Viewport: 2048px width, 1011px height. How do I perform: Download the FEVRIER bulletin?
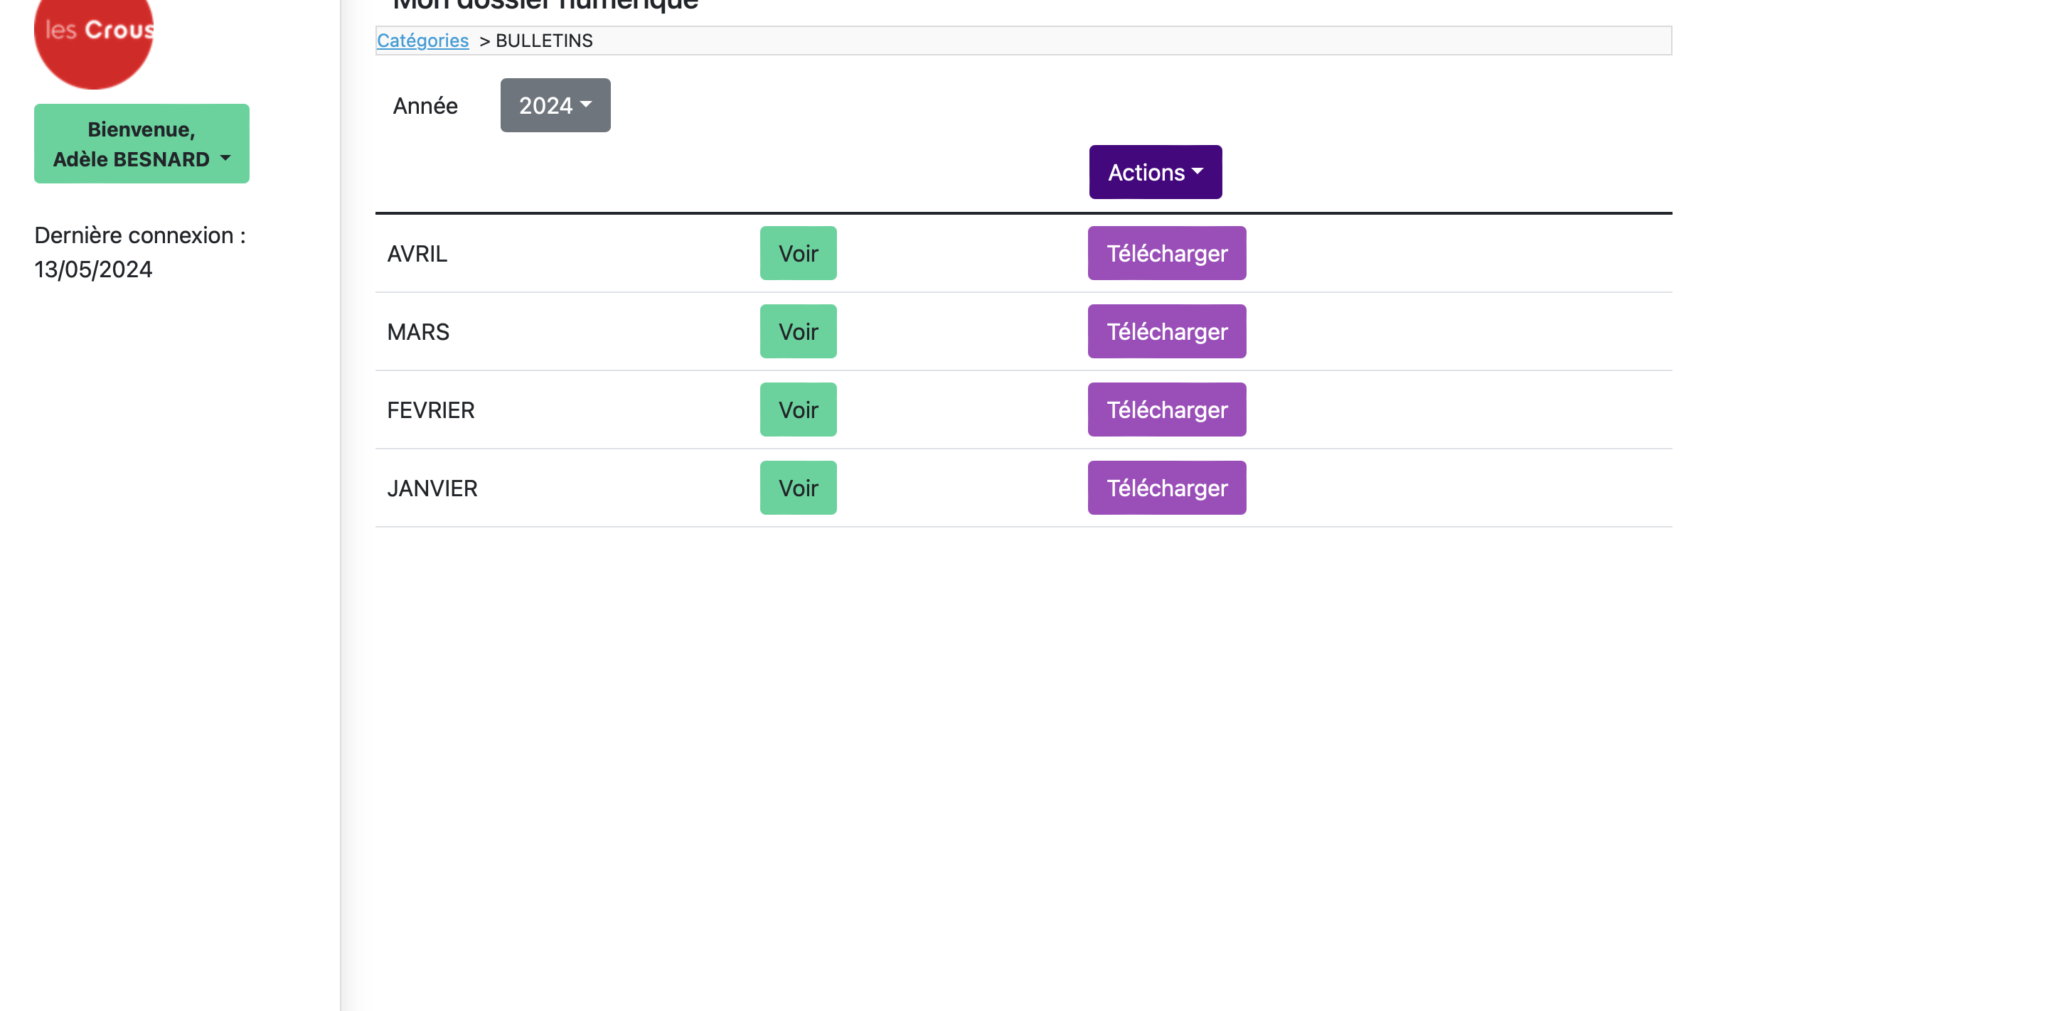pyautogui.click(x=1166, y=410)
